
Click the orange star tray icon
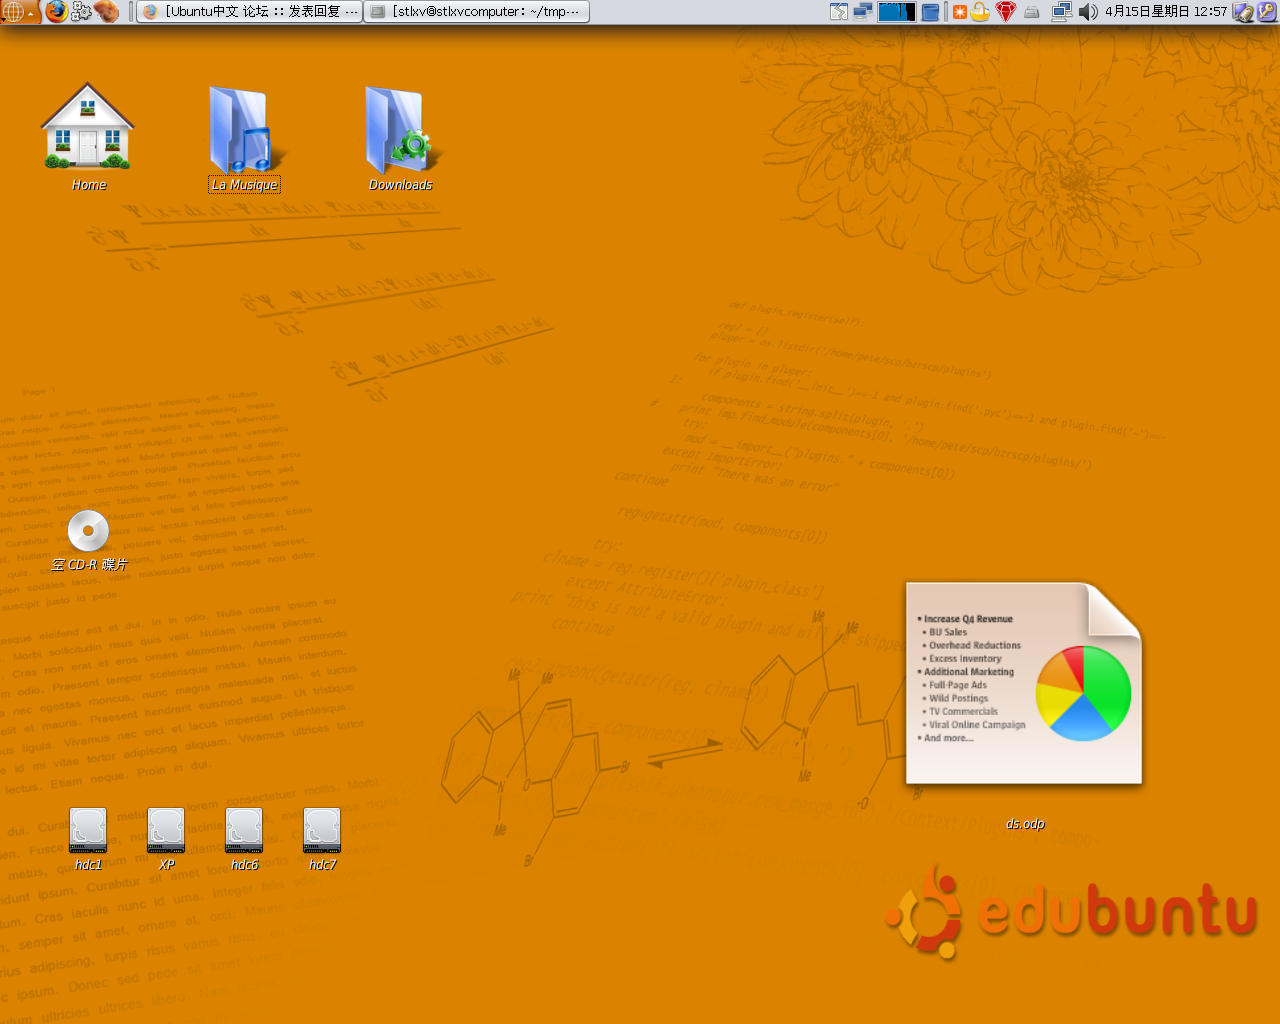960,12
